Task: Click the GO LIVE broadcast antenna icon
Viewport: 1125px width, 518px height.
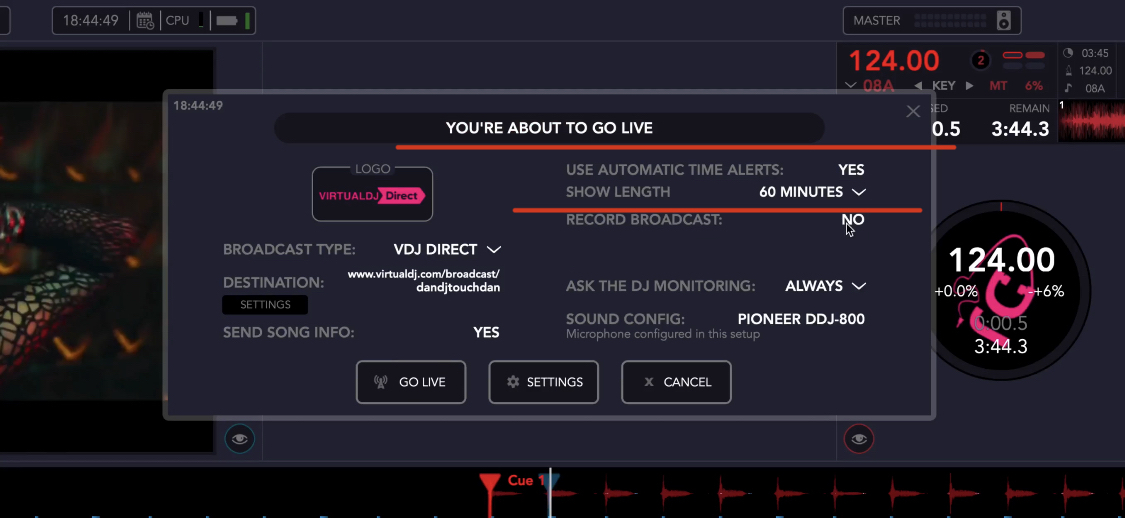Action: pos(381,382)
